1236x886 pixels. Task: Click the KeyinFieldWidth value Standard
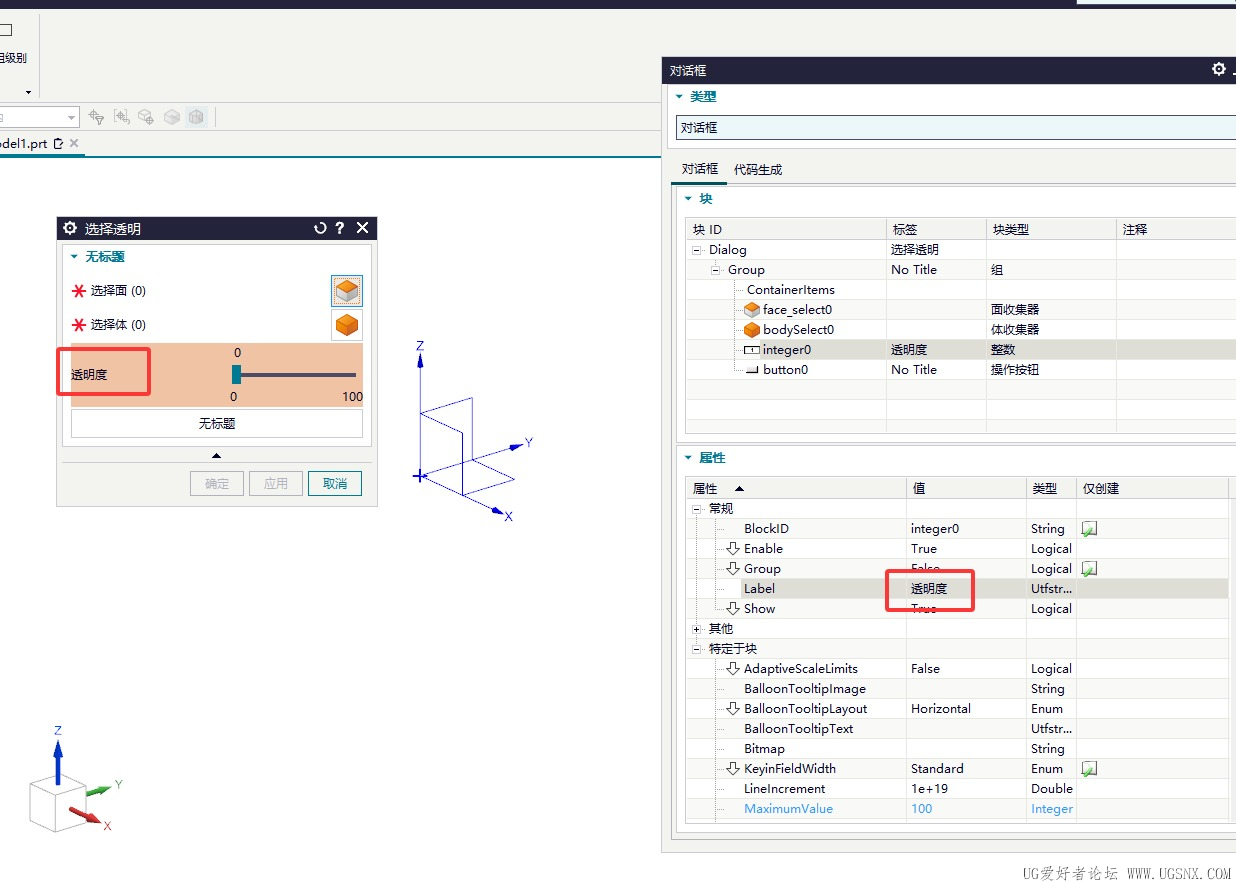coord(966,769)
